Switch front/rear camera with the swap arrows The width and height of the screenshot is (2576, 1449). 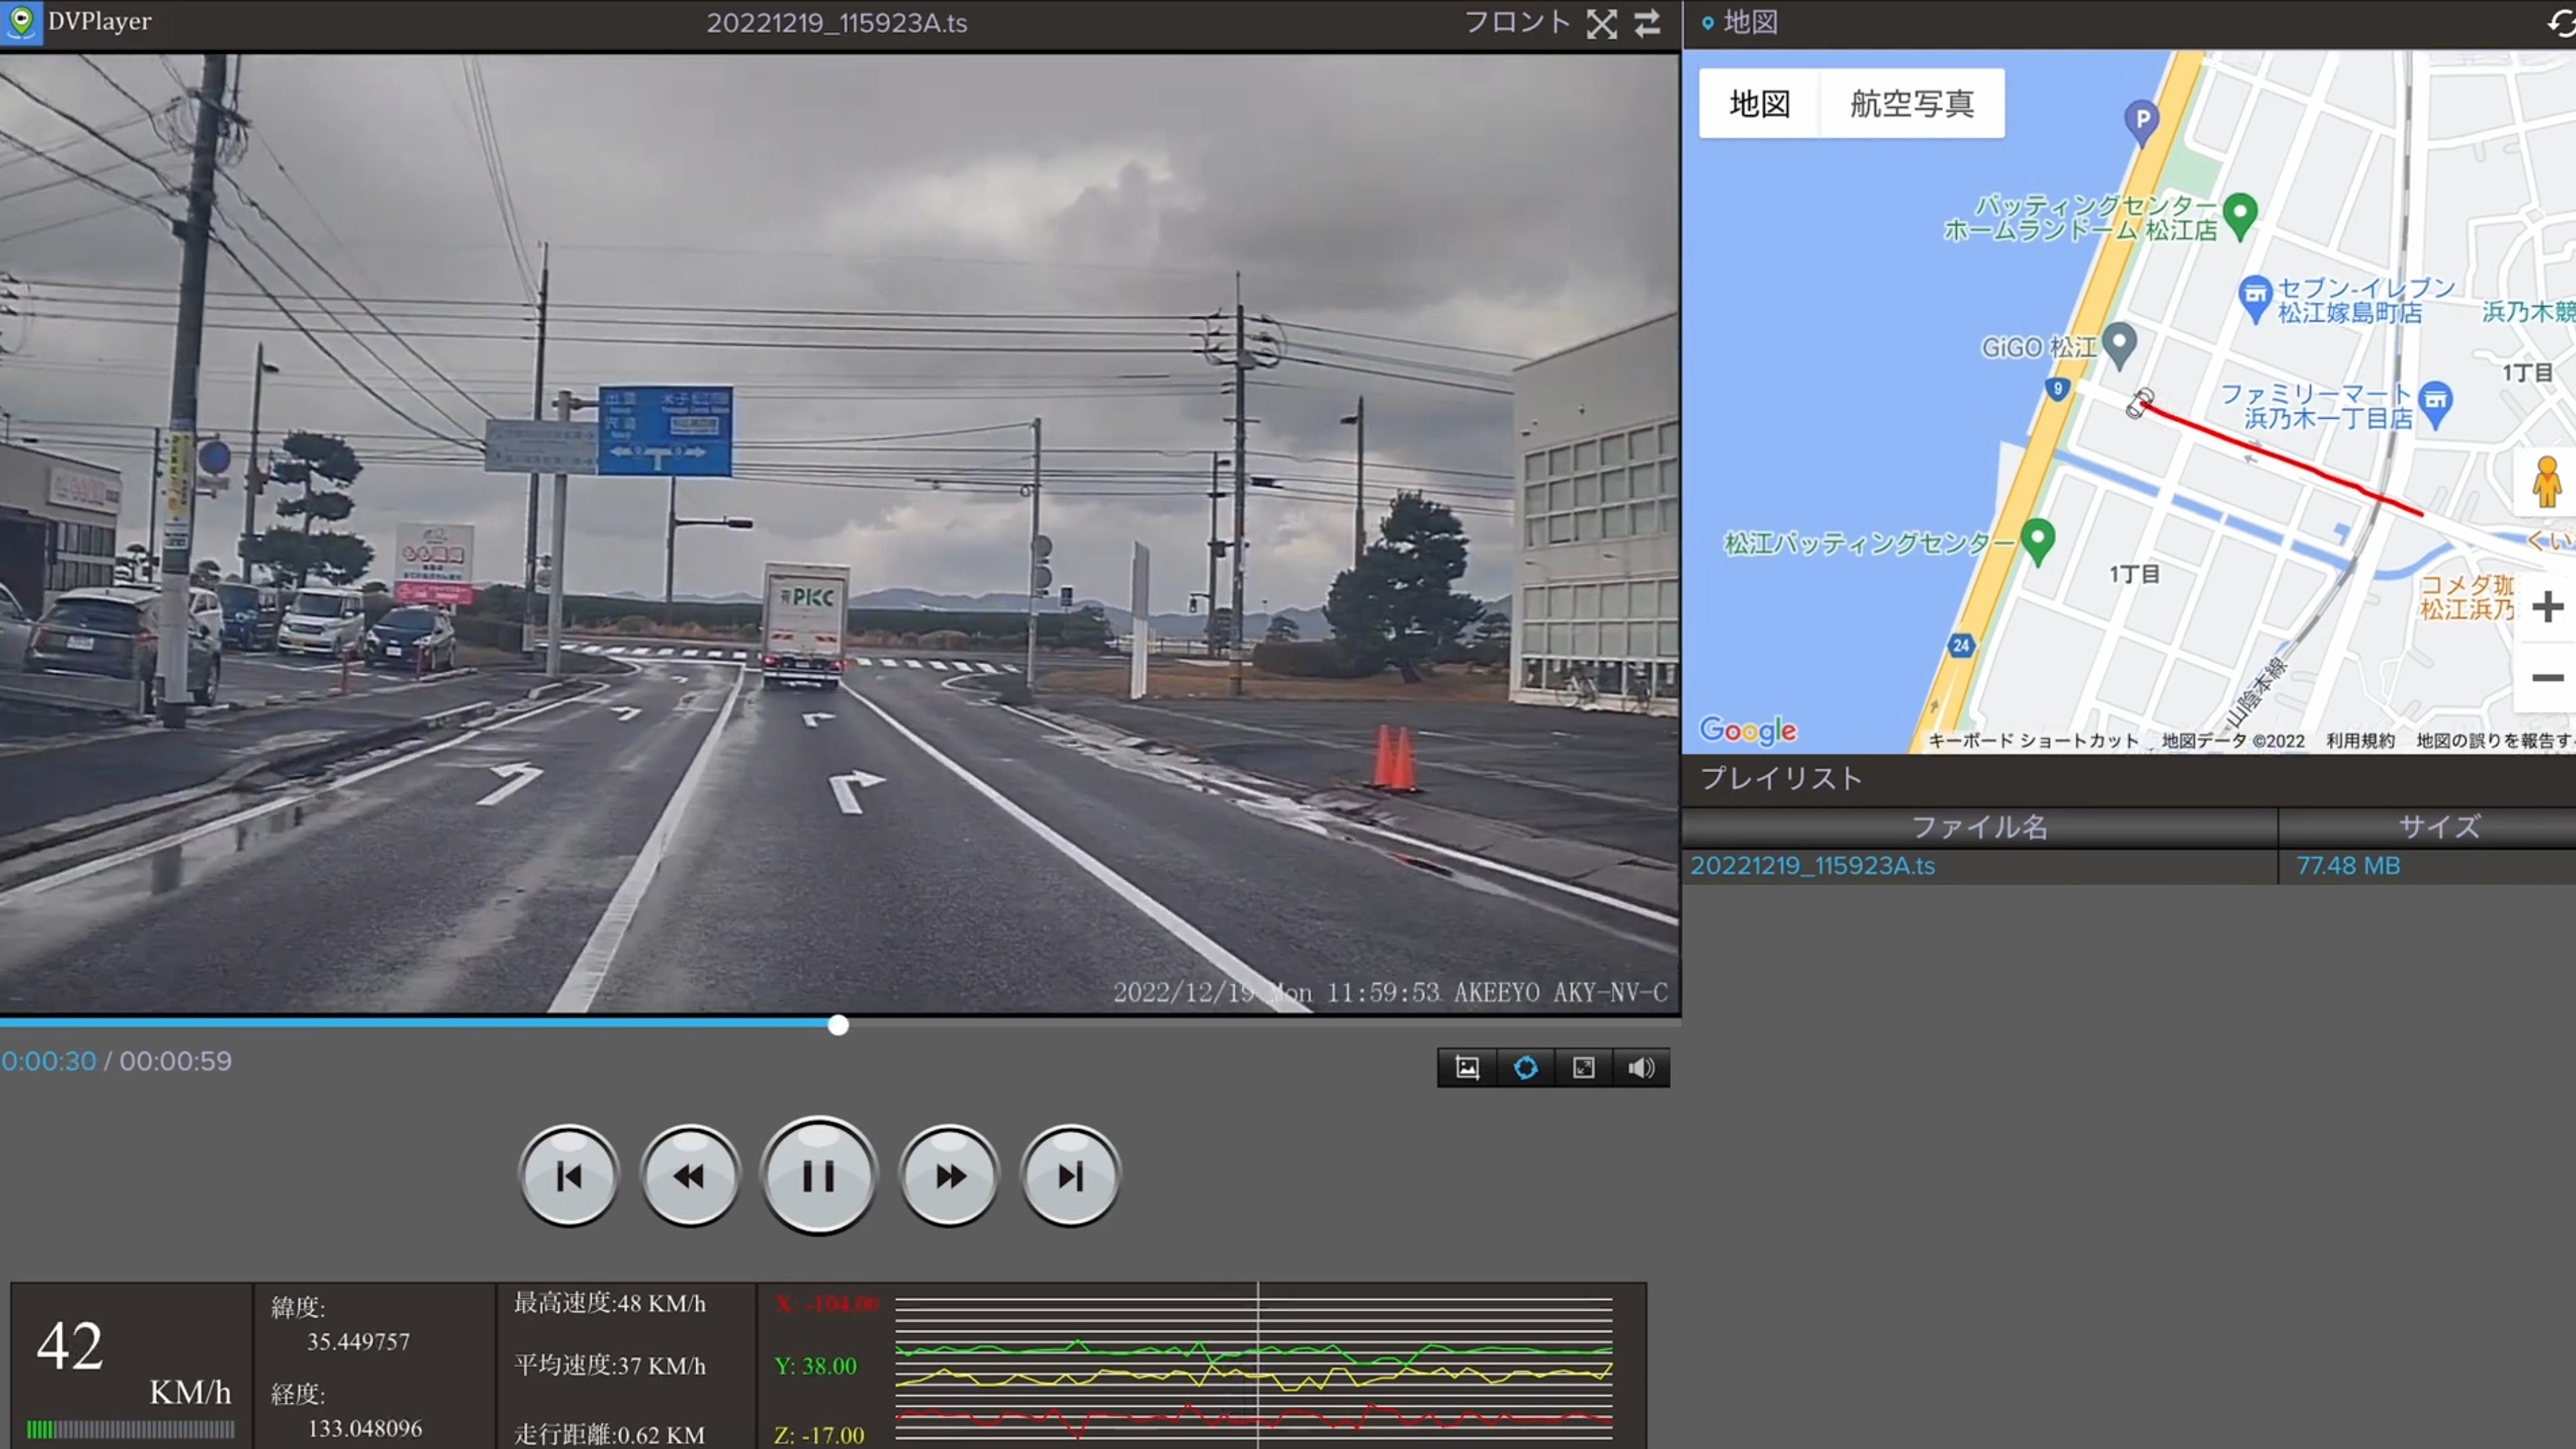(x=1647, y=23)
